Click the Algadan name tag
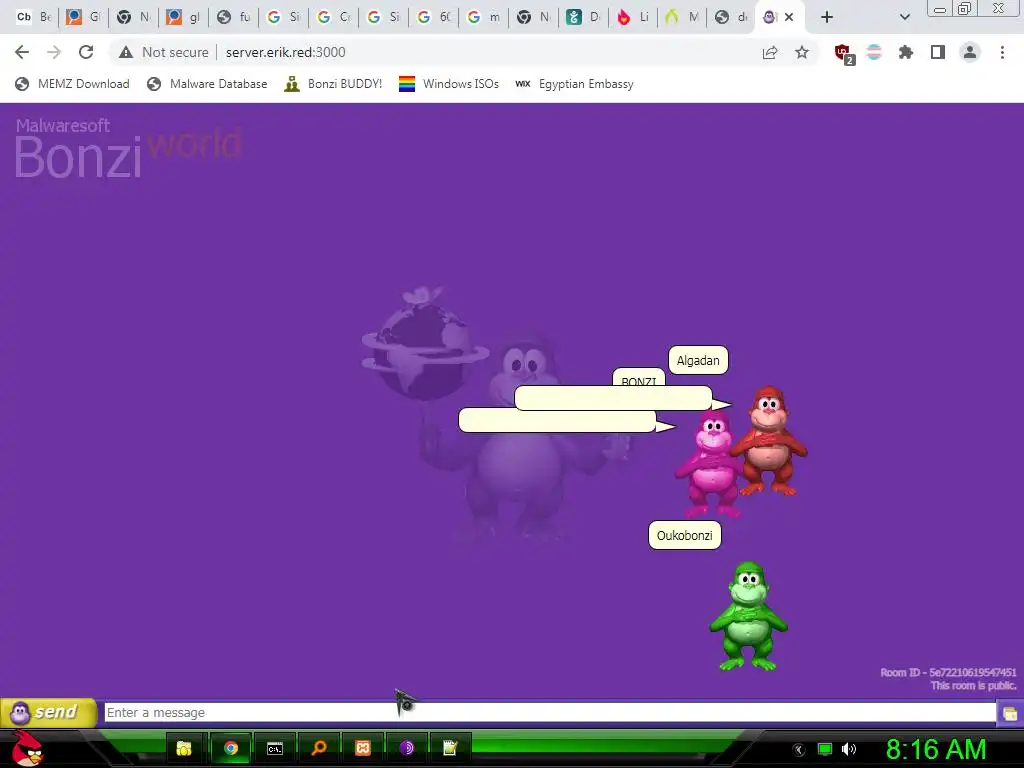 click(x=698, y=360)
